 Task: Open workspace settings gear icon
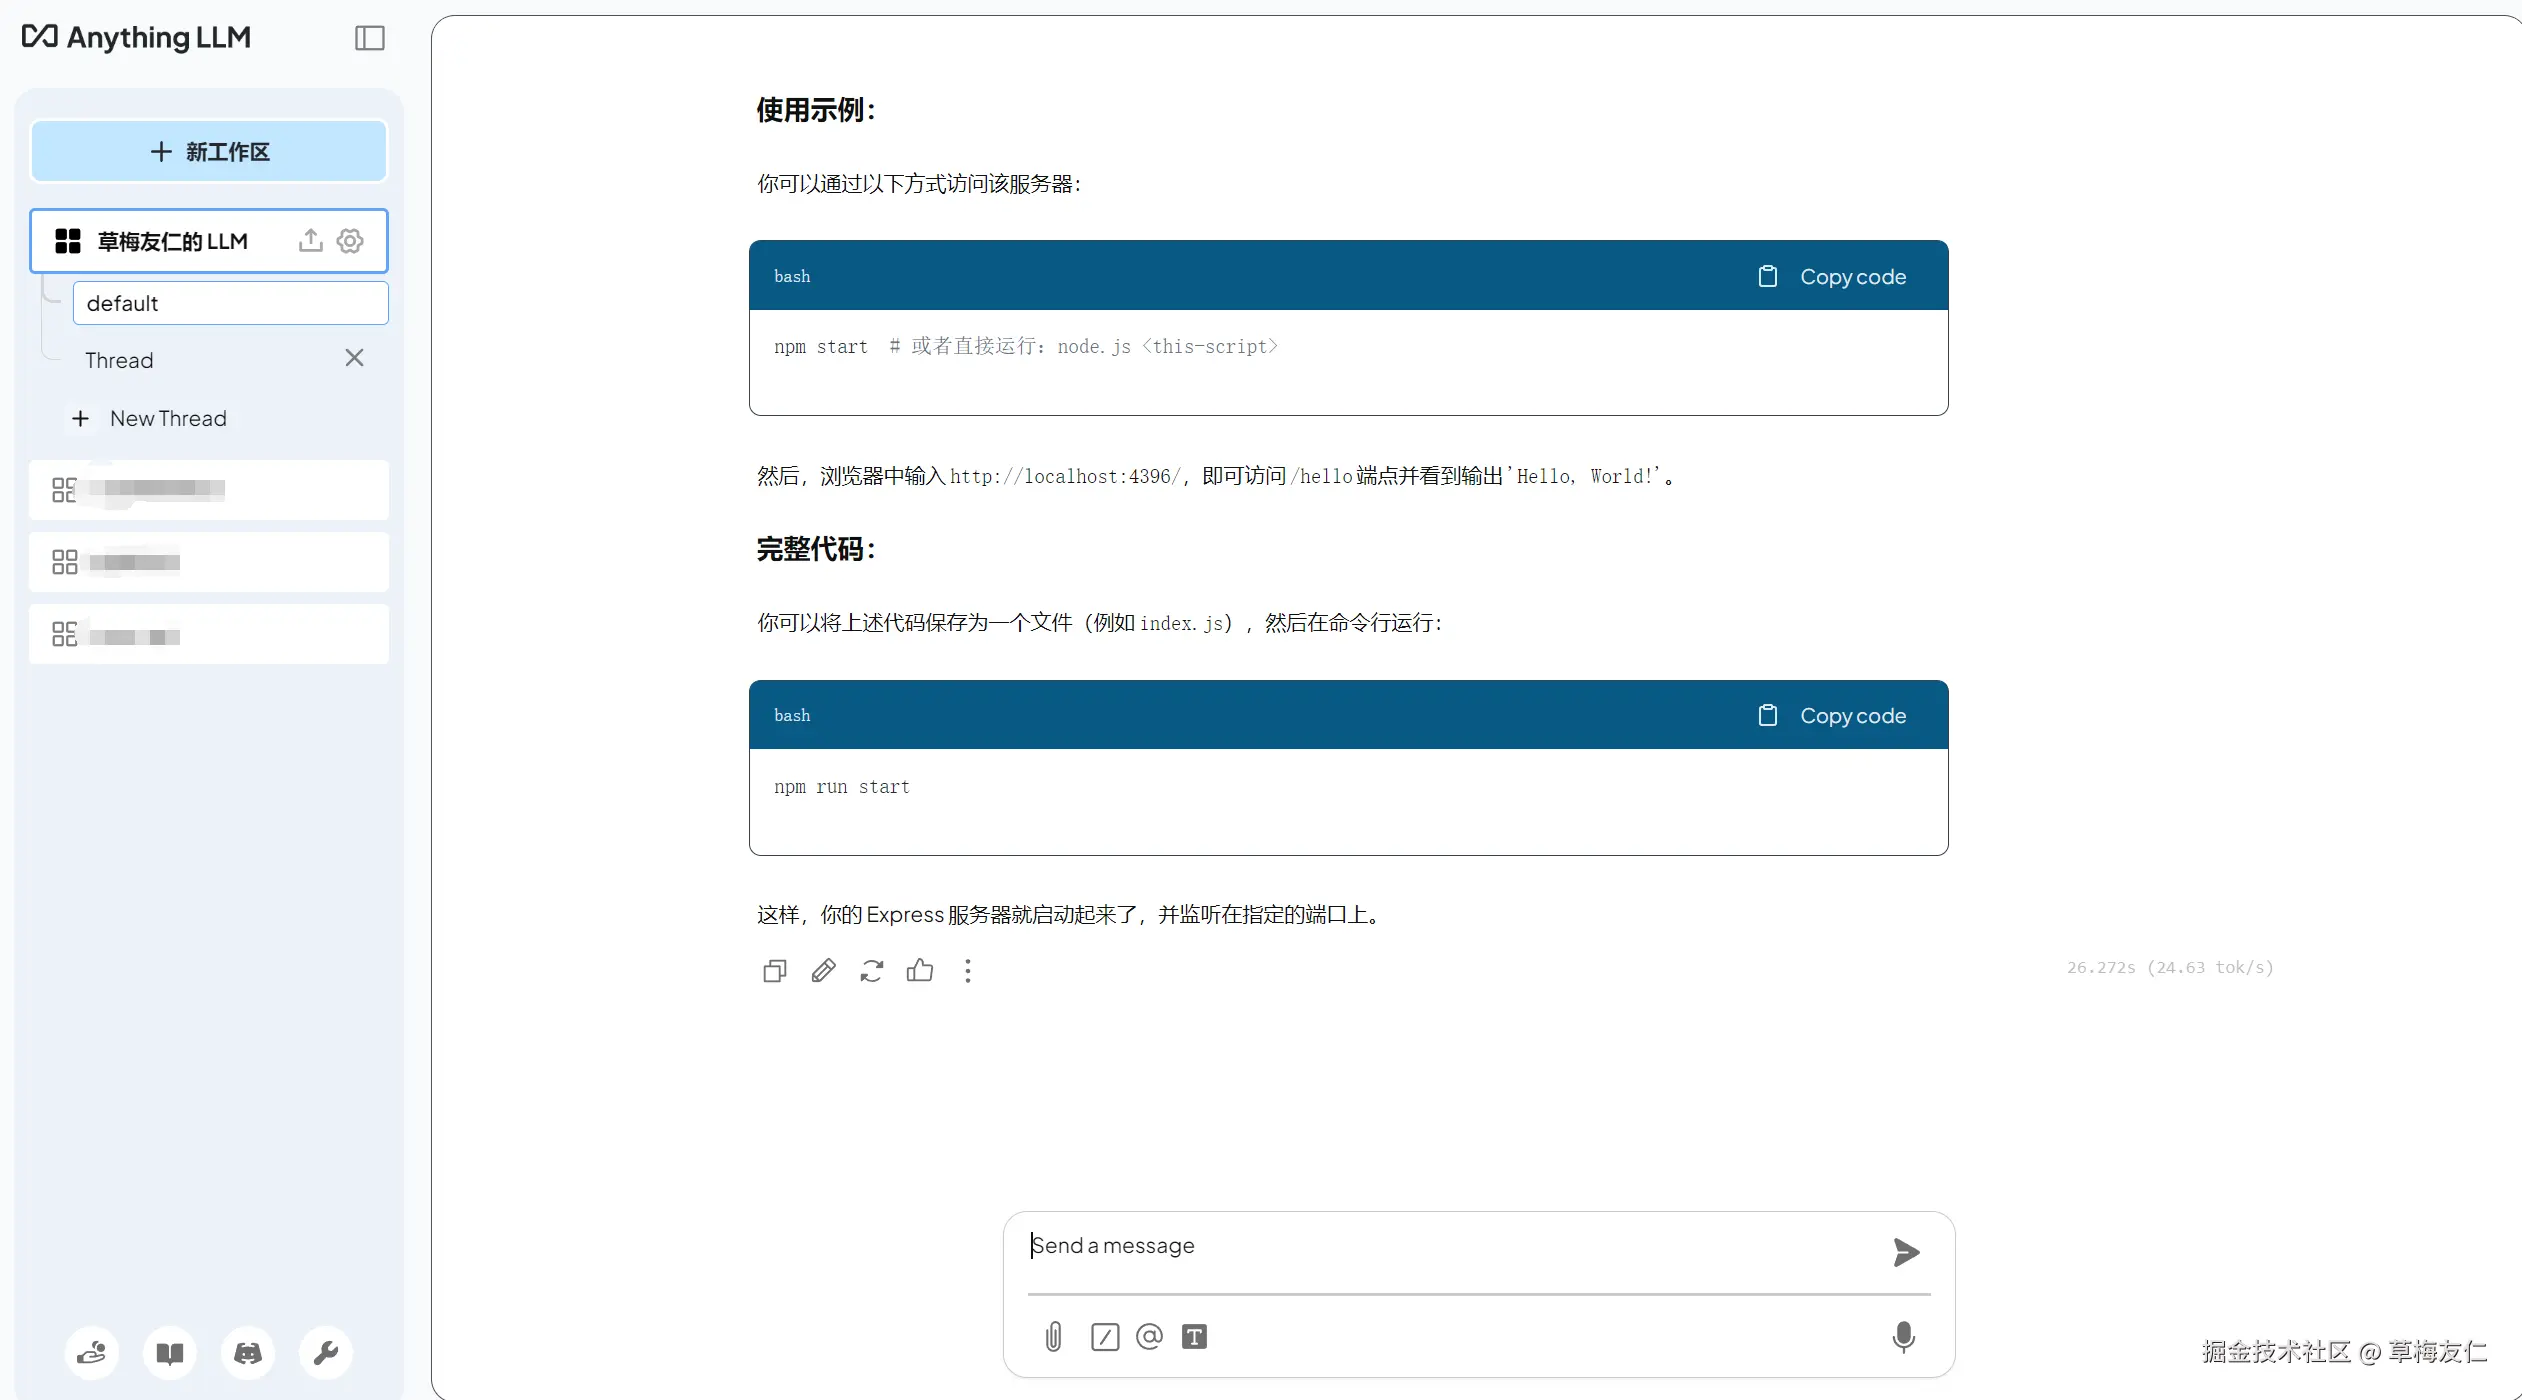coord(350,240)
